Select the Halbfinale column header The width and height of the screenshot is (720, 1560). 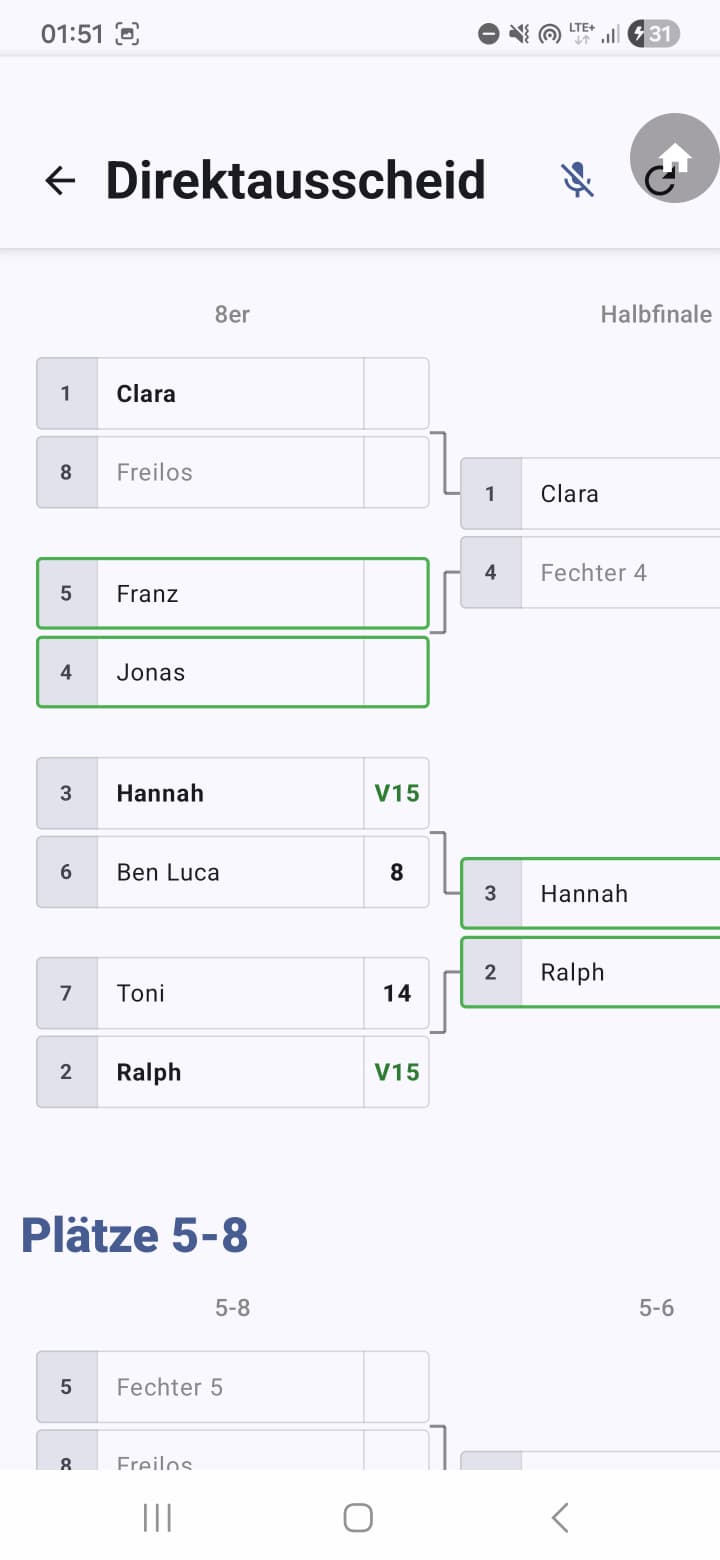pyautogui.click(x=656, y=314)
